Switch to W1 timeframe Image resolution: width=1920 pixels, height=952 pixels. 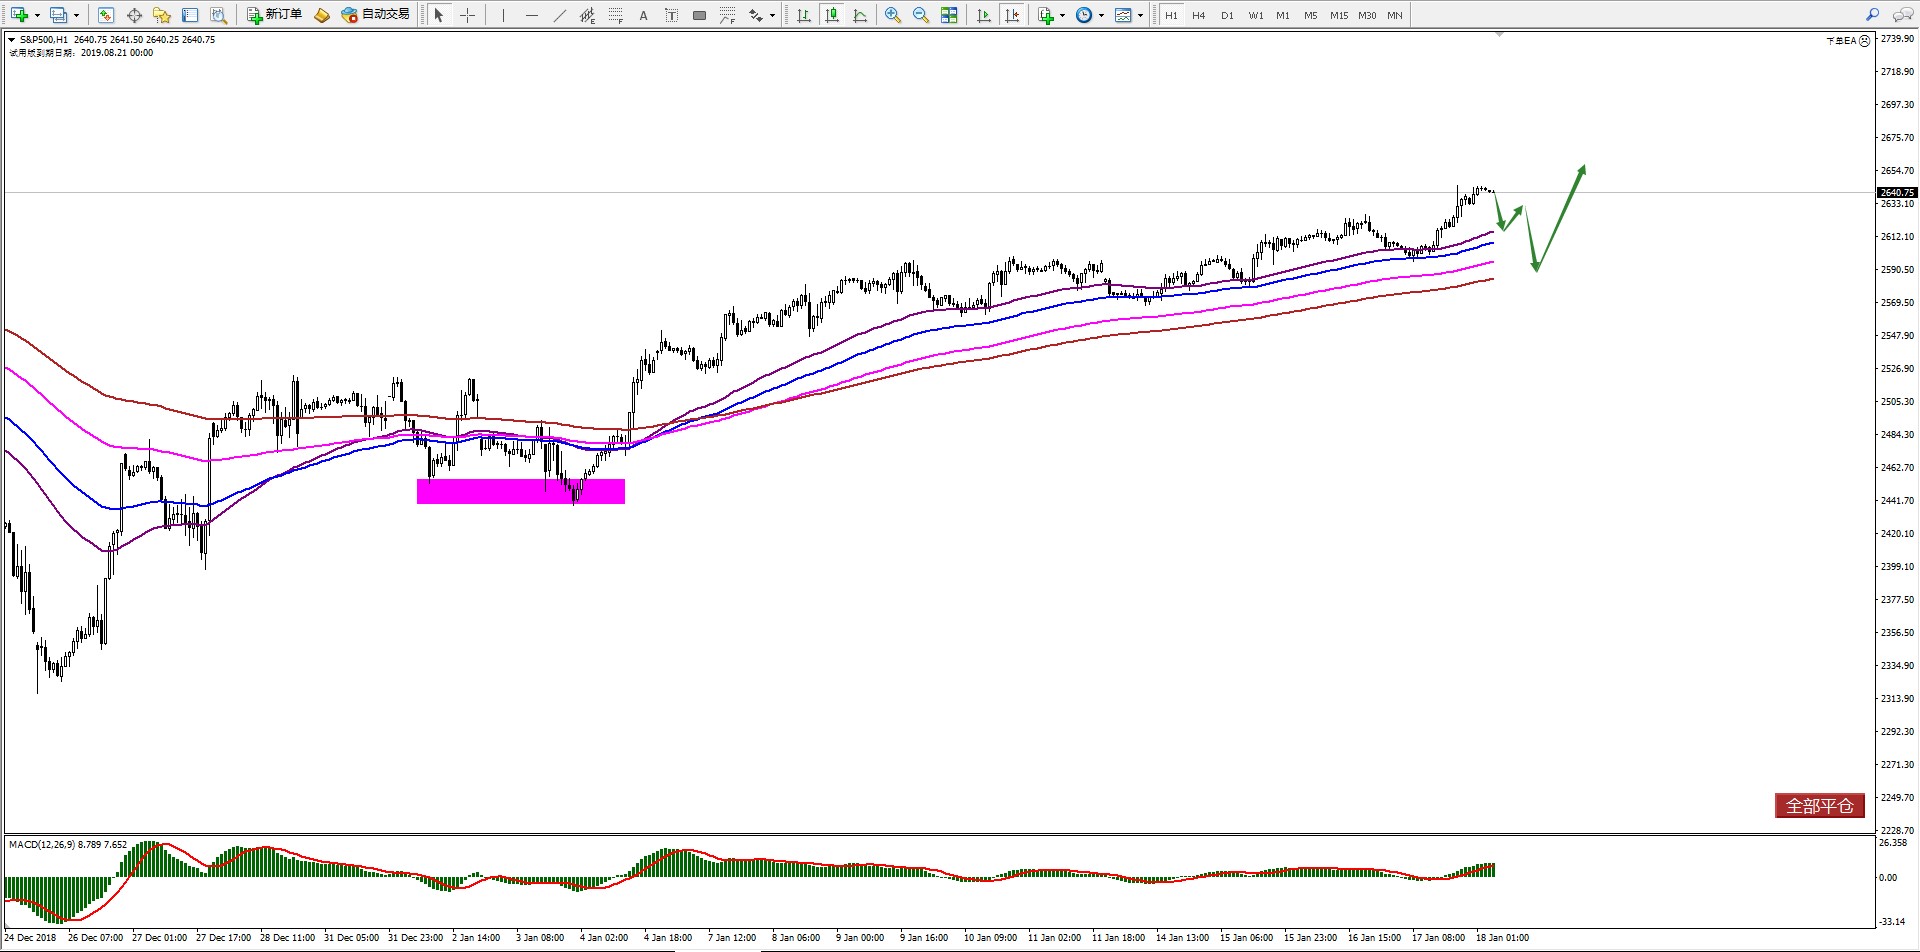coord(1255,15)
